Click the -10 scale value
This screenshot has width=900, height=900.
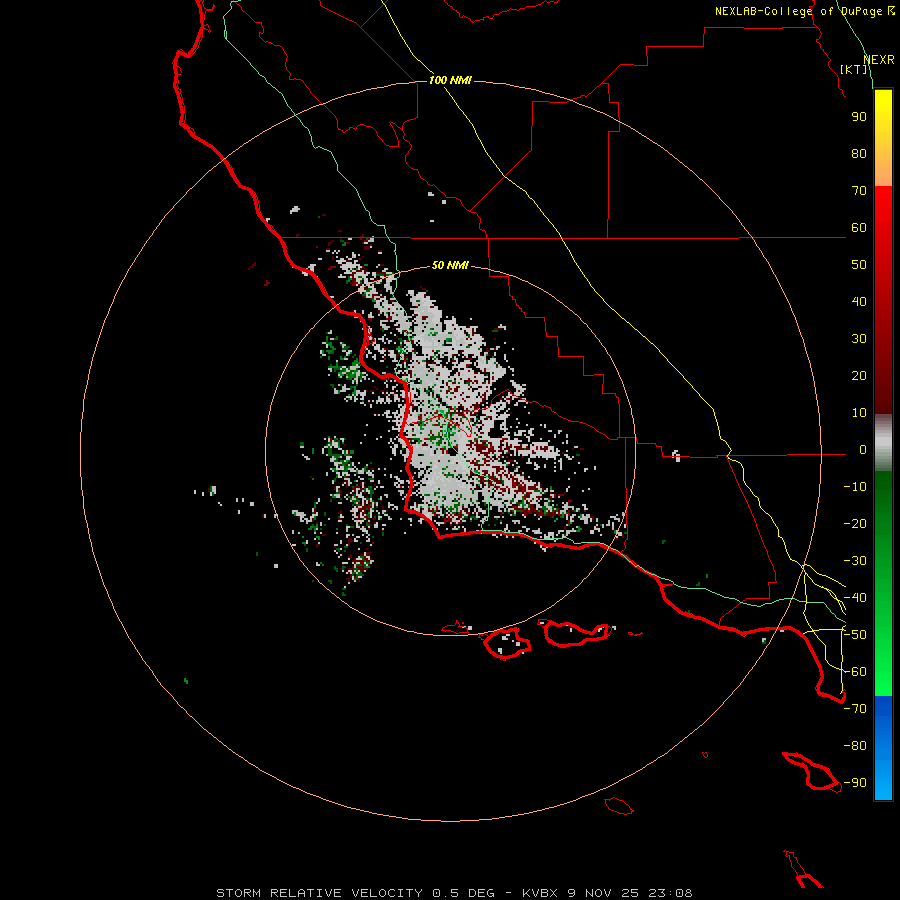pos(855,487)
